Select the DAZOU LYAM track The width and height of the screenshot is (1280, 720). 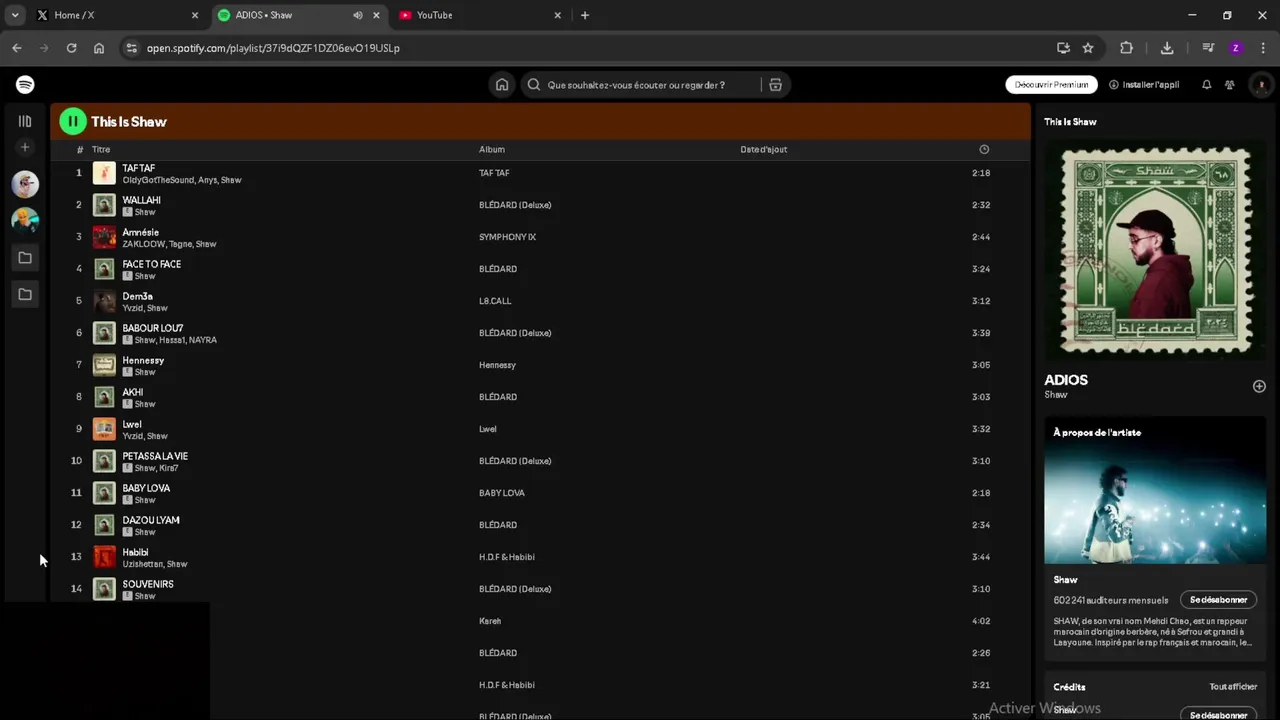540,525
